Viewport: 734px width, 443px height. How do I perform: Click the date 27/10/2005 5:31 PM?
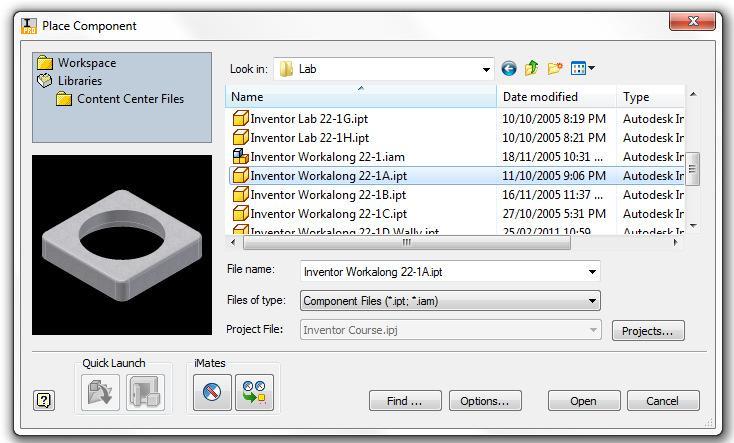554,214
